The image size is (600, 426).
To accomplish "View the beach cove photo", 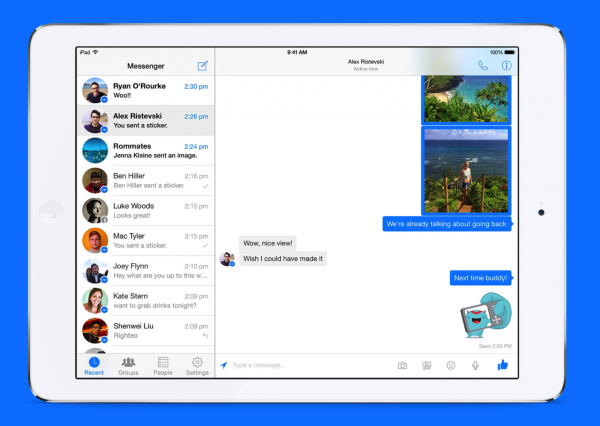I will coord(466,99).
